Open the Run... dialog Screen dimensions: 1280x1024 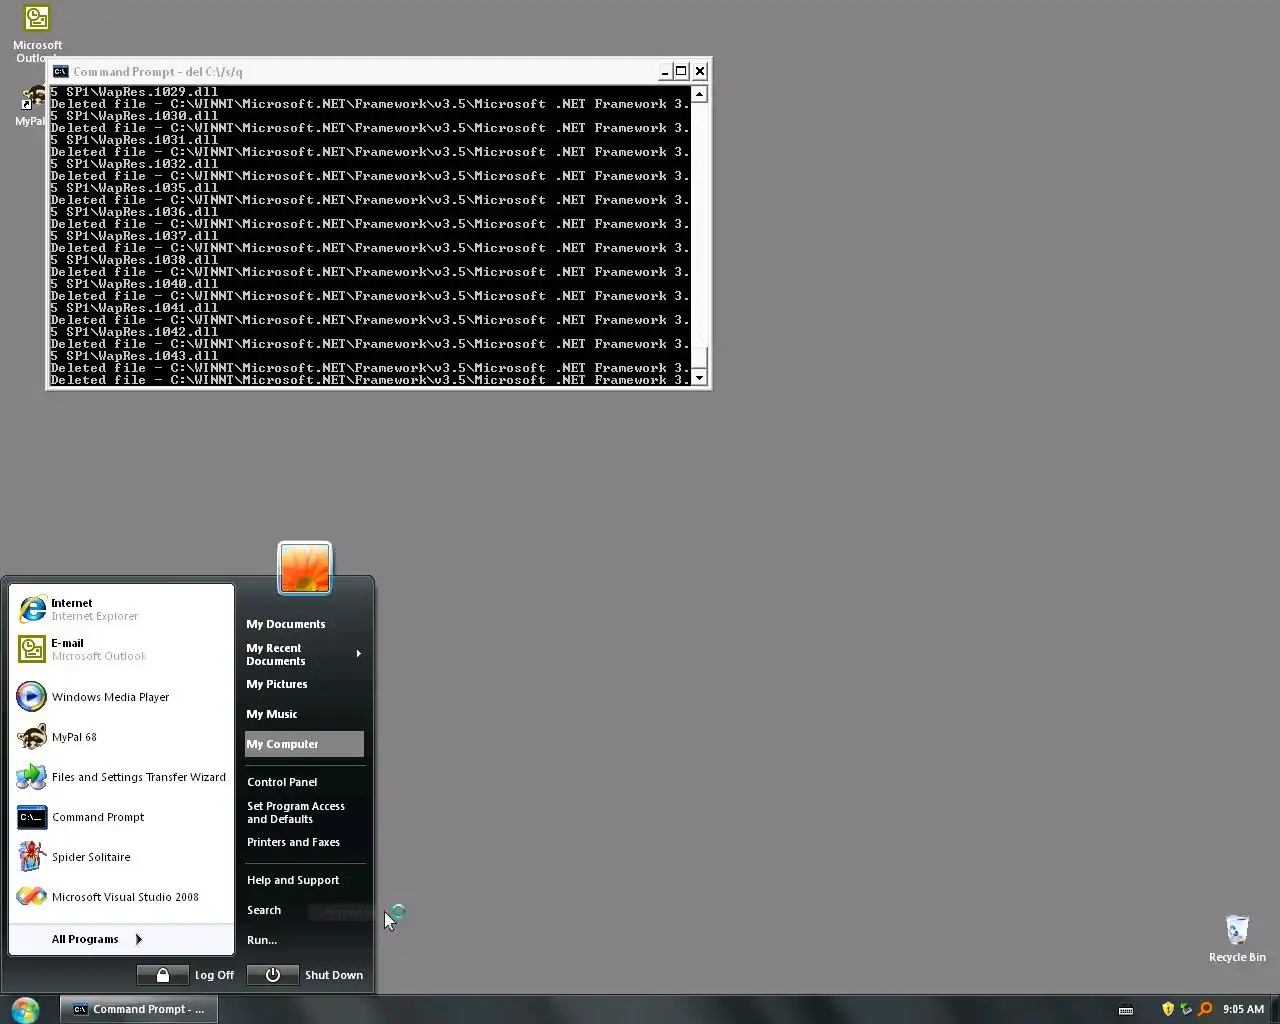[x=262, y=940]
